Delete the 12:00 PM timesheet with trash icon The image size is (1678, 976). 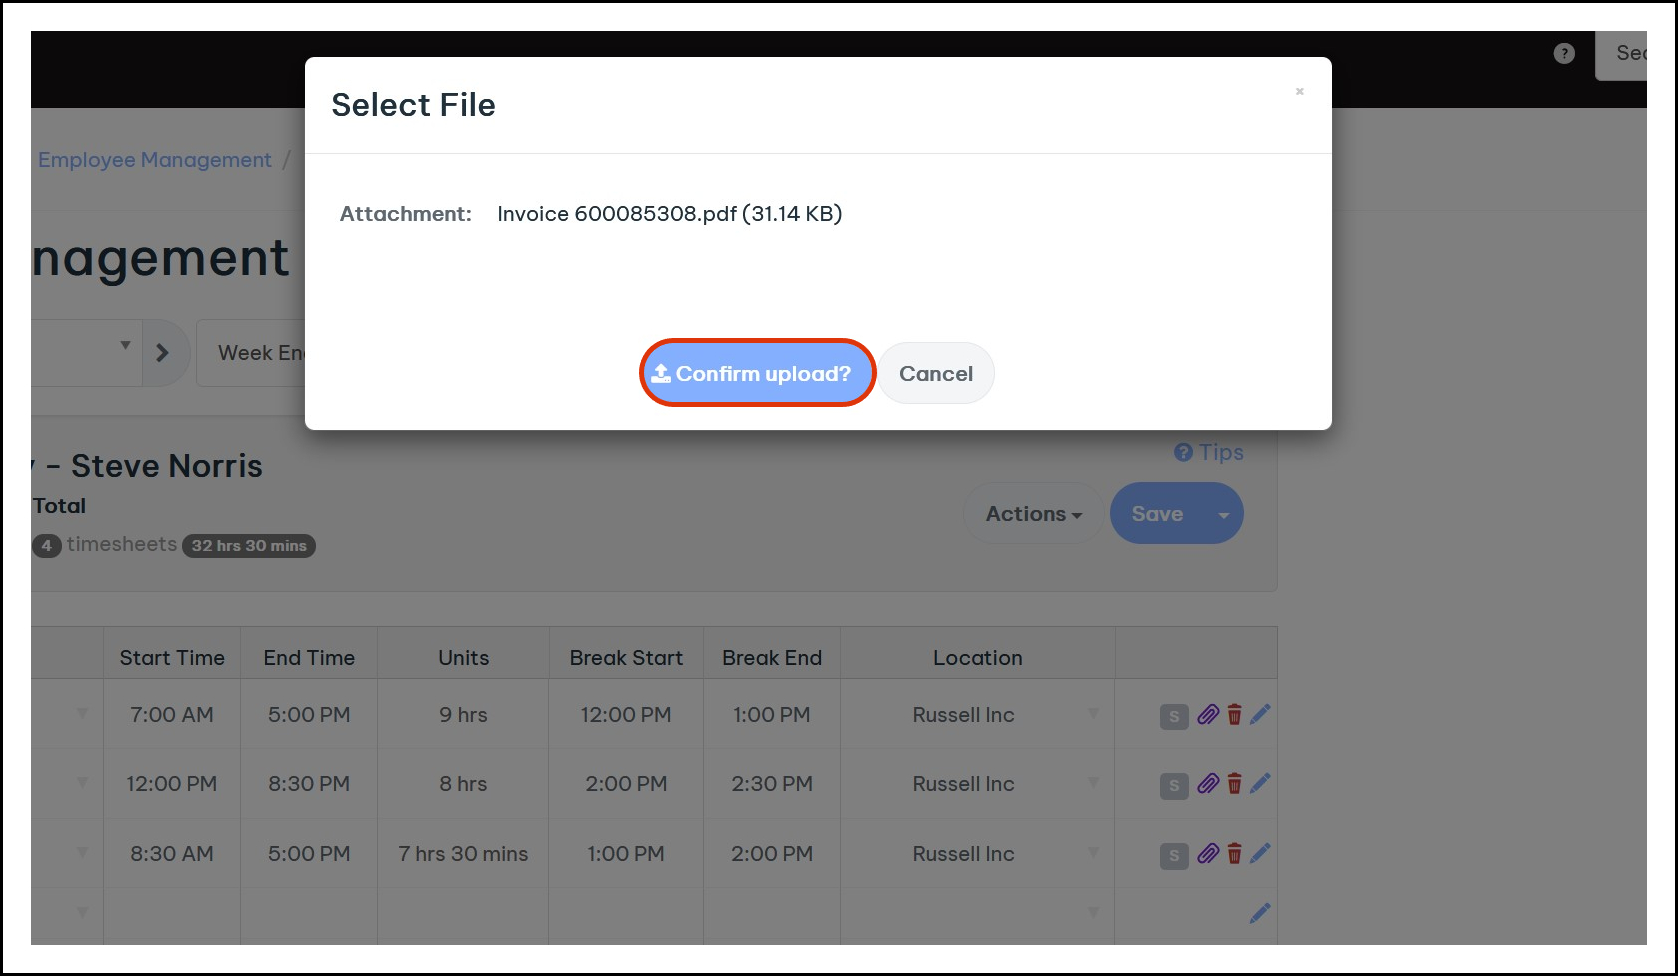pyautogui.click(x=1234, y=784)
